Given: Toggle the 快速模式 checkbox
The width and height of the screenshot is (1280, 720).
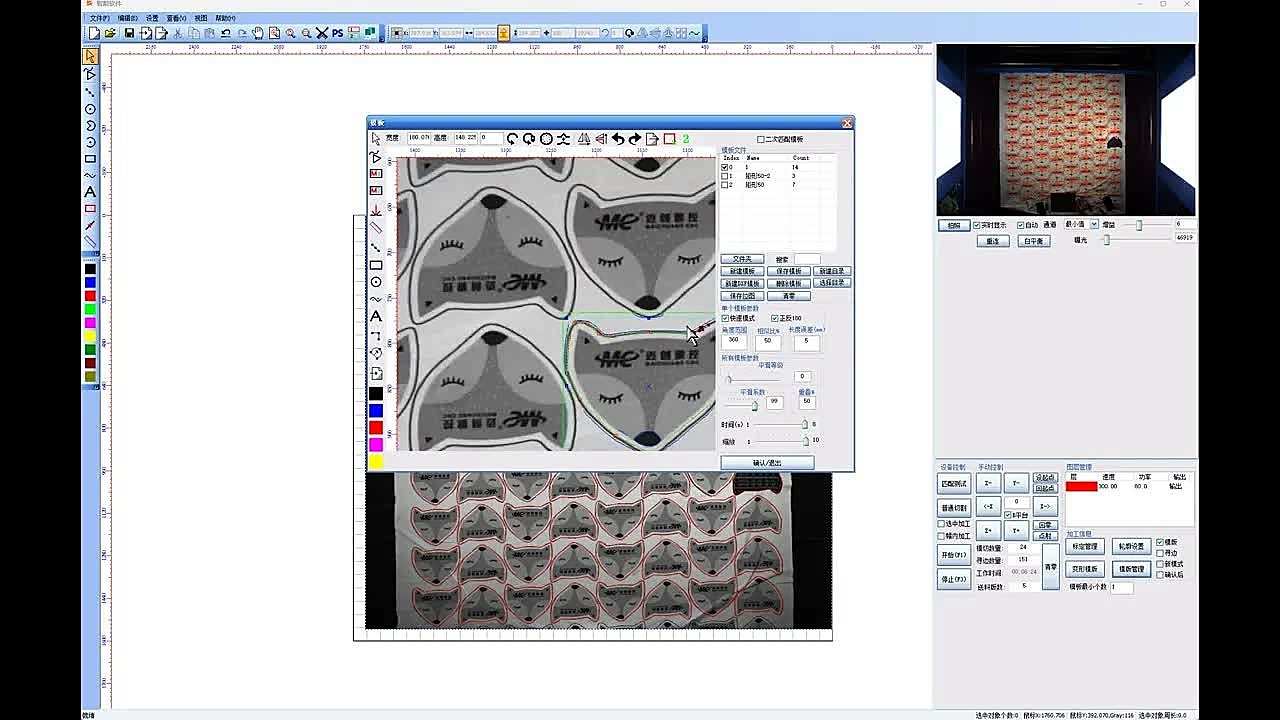Looking at the screenshot, I should [x=725, y=318].
